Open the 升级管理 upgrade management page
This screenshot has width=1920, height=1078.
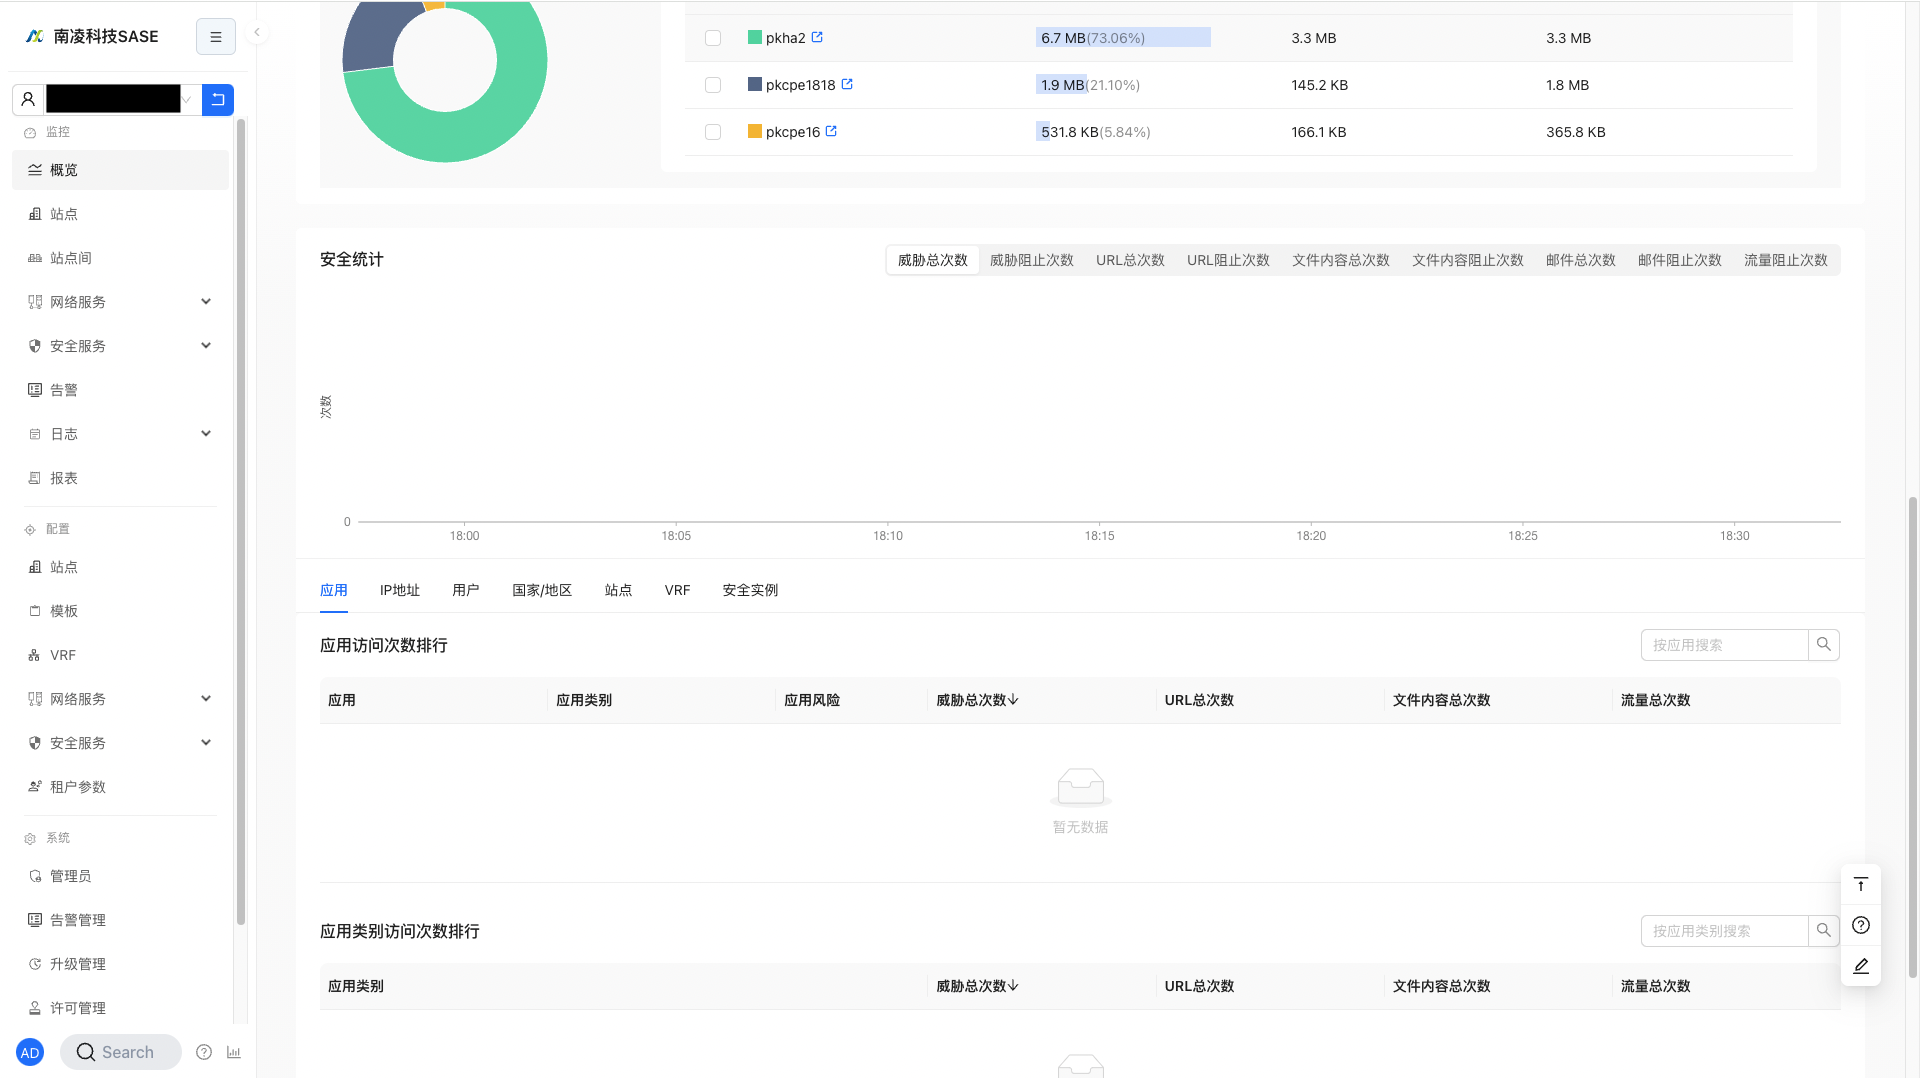pyautogui.click(x=120, y=964)
